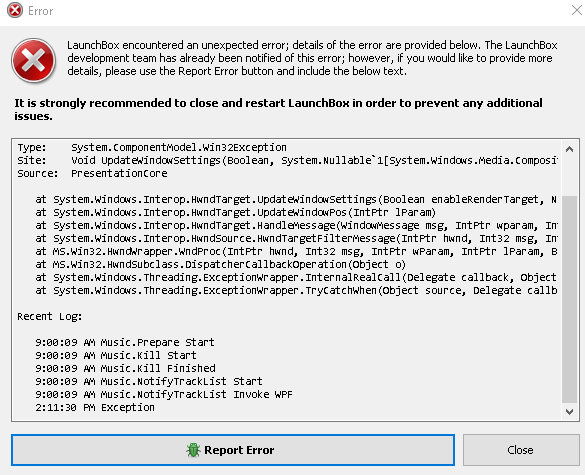Click the 'Music.NotifyTrackList Invoke WPF' log line
Image resolution: width=585 pixels, height=475 pixels.
(164, 394)
